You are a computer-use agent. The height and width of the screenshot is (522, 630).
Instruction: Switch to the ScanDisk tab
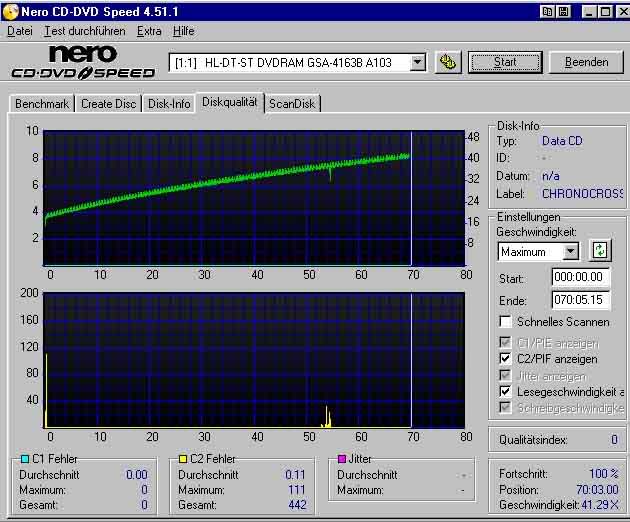point(292,104)
